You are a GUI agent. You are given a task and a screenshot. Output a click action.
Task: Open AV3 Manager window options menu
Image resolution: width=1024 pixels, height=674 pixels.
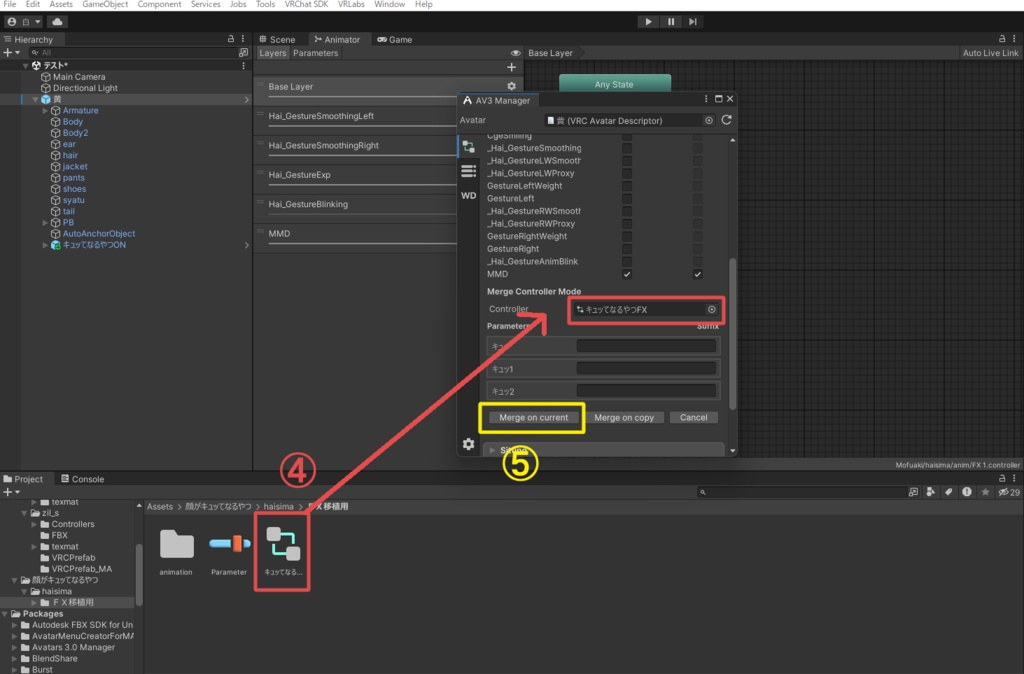(706, 99)
